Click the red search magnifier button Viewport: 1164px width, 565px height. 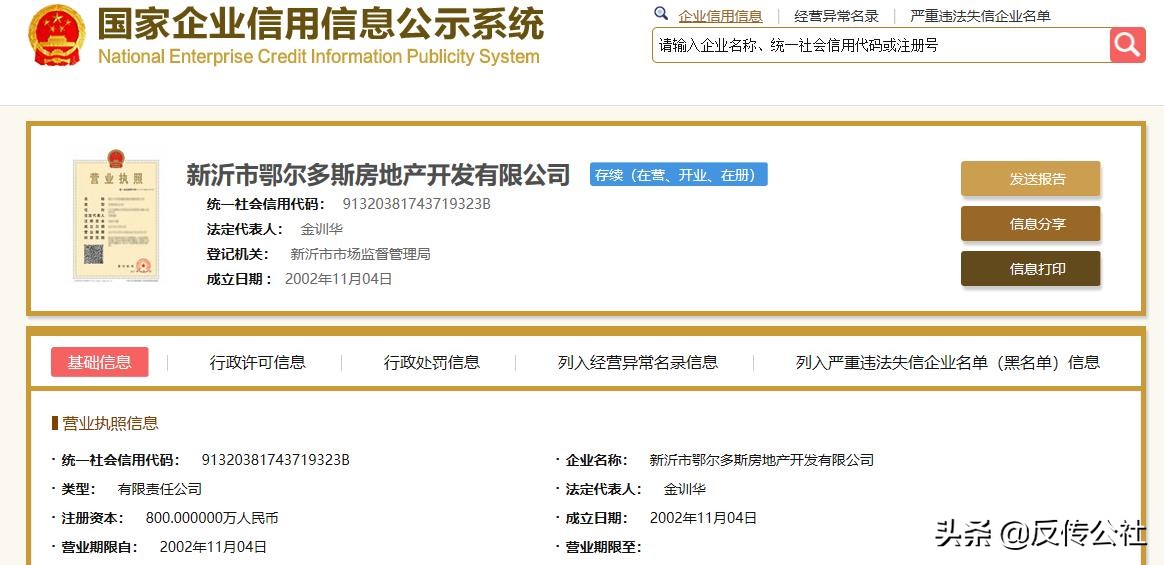tap(1128, 45)
